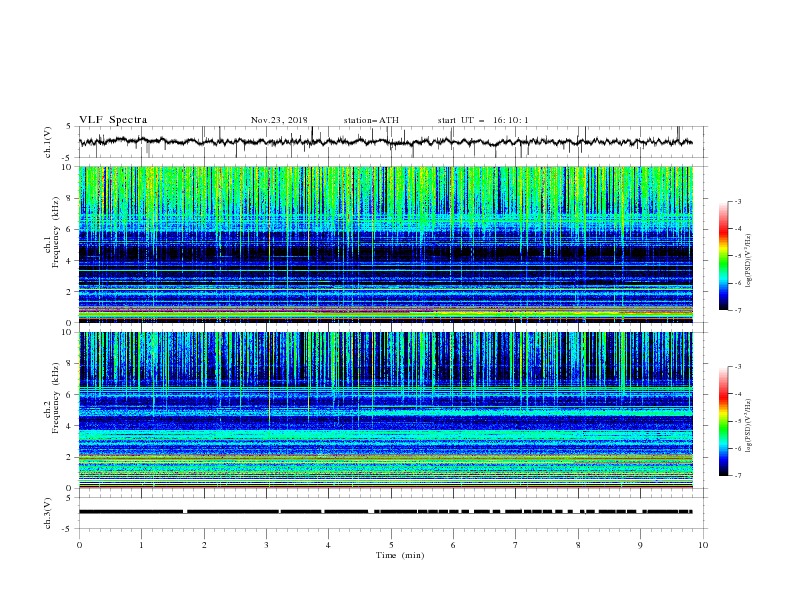Click inside the ch.2 frequency spectrogram
The width and height of the screenshot is (792, 612).
[x=385, y=410]
